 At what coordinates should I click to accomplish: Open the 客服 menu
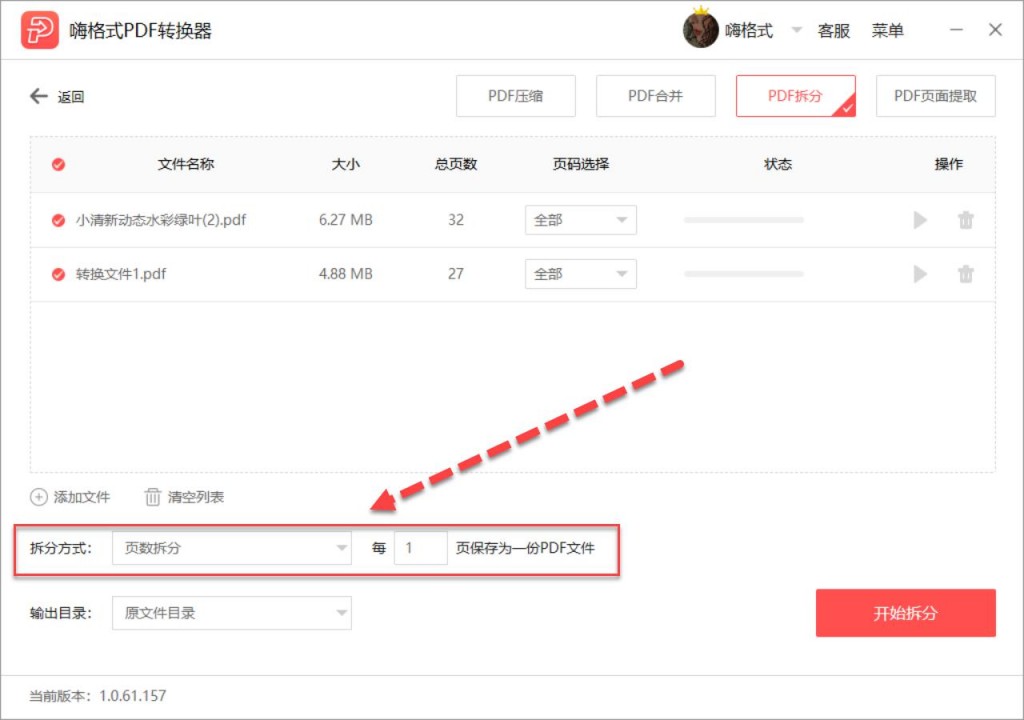coord(834,31)
